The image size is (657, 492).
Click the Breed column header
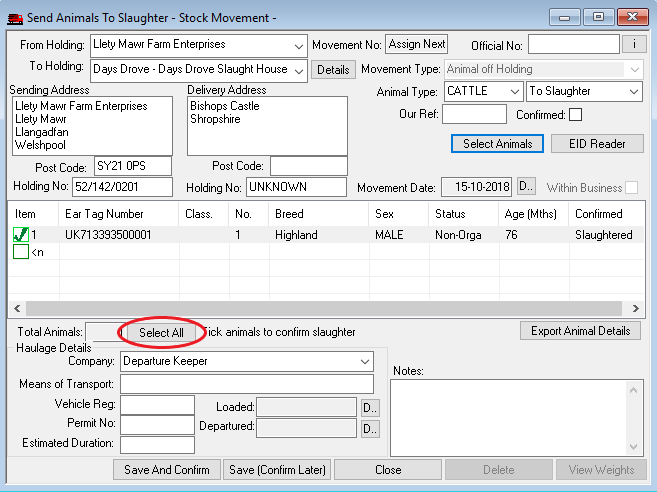(318, 214)
